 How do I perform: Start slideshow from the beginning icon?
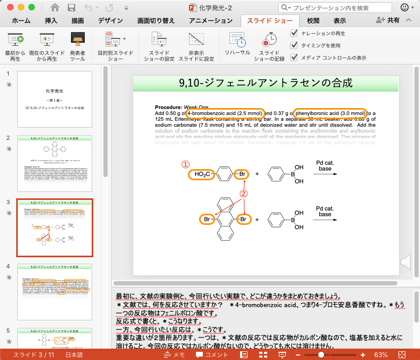point(15,40)
